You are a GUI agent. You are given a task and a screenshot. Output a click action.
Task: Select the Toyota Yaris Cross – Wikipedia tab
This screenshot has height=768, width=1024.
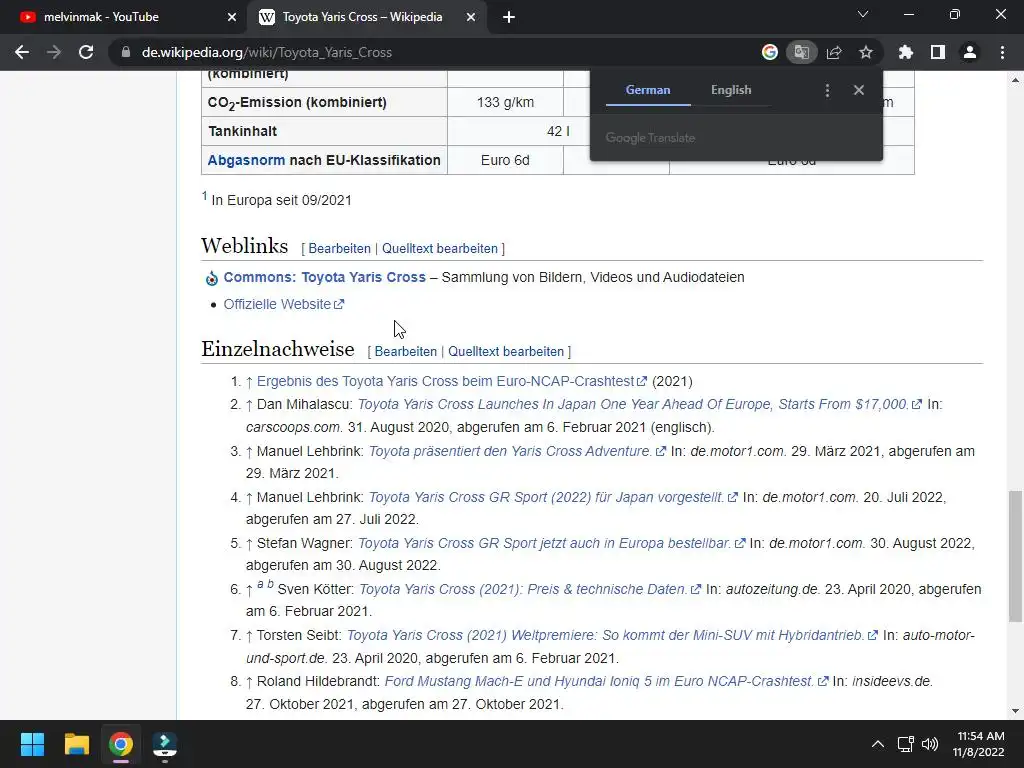pos(362,17)
